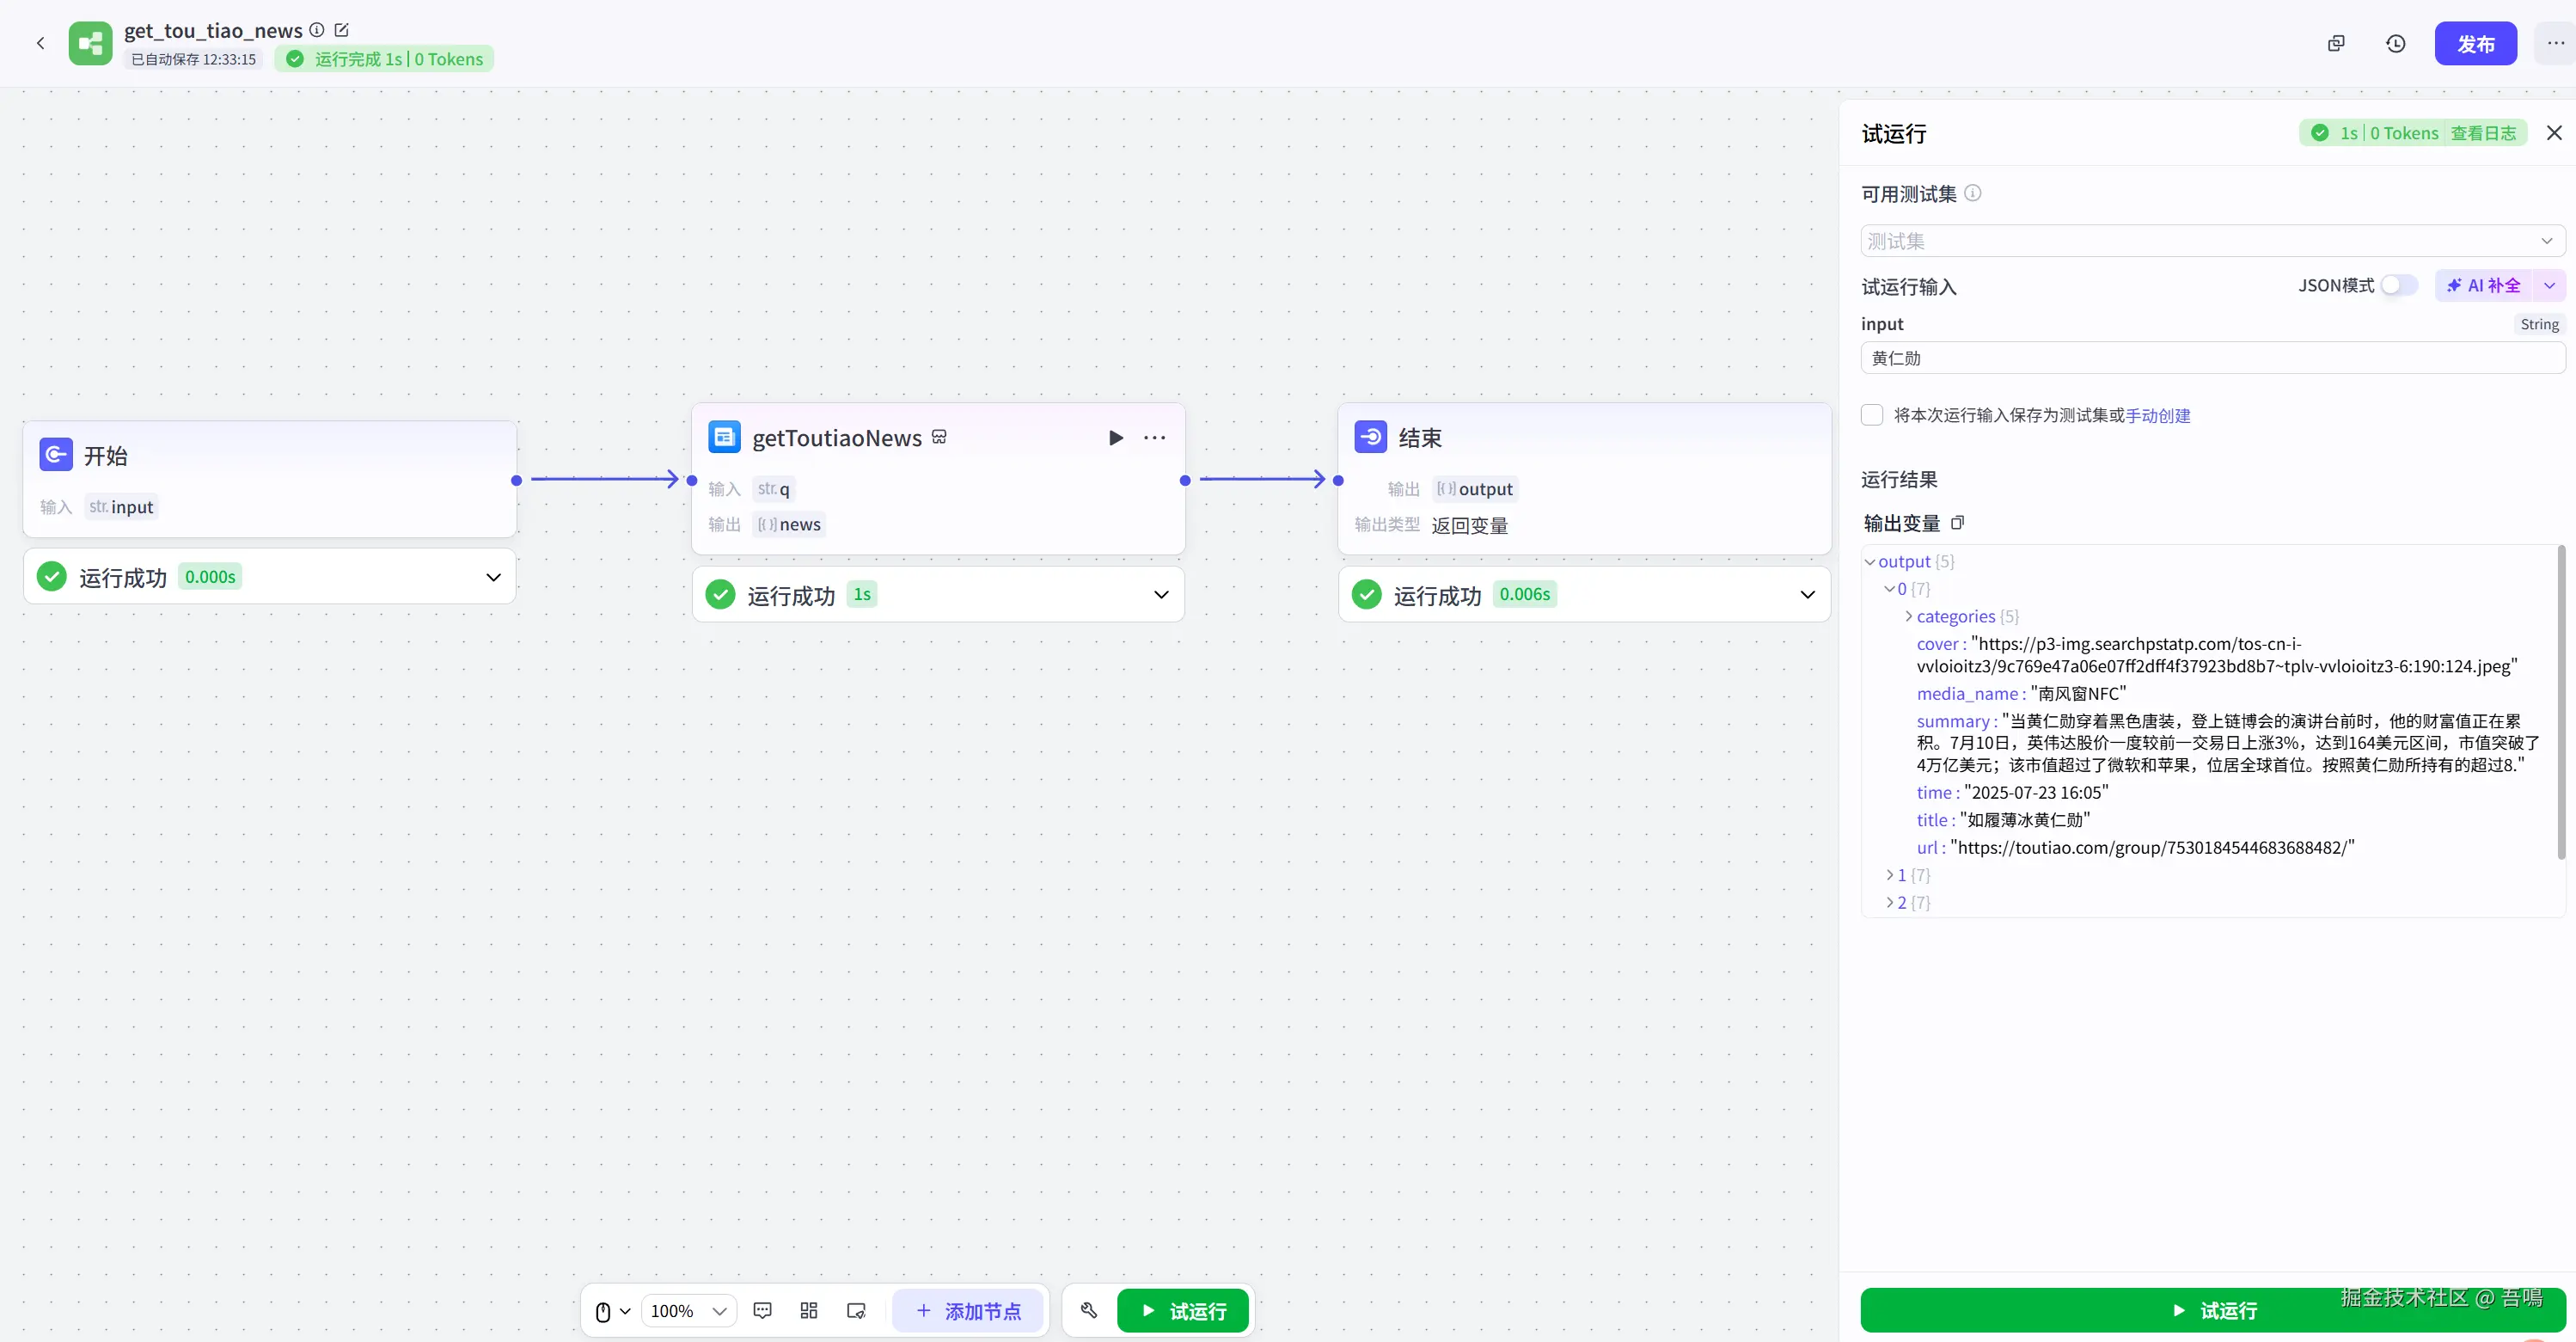Open the debug wrench tool icon
Viewport: 2576px width, 1342px height.
coord(1089,1310)
